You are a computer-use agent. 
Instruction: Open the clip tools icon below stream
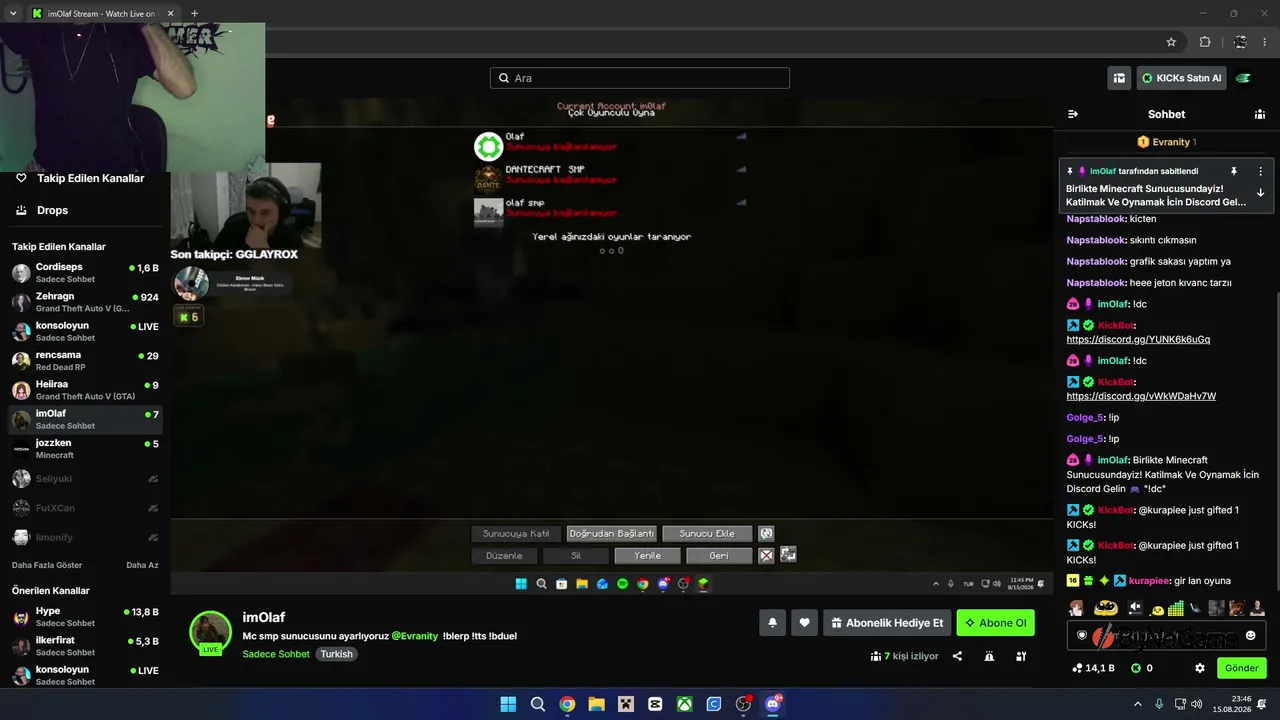coord(1021,656)
